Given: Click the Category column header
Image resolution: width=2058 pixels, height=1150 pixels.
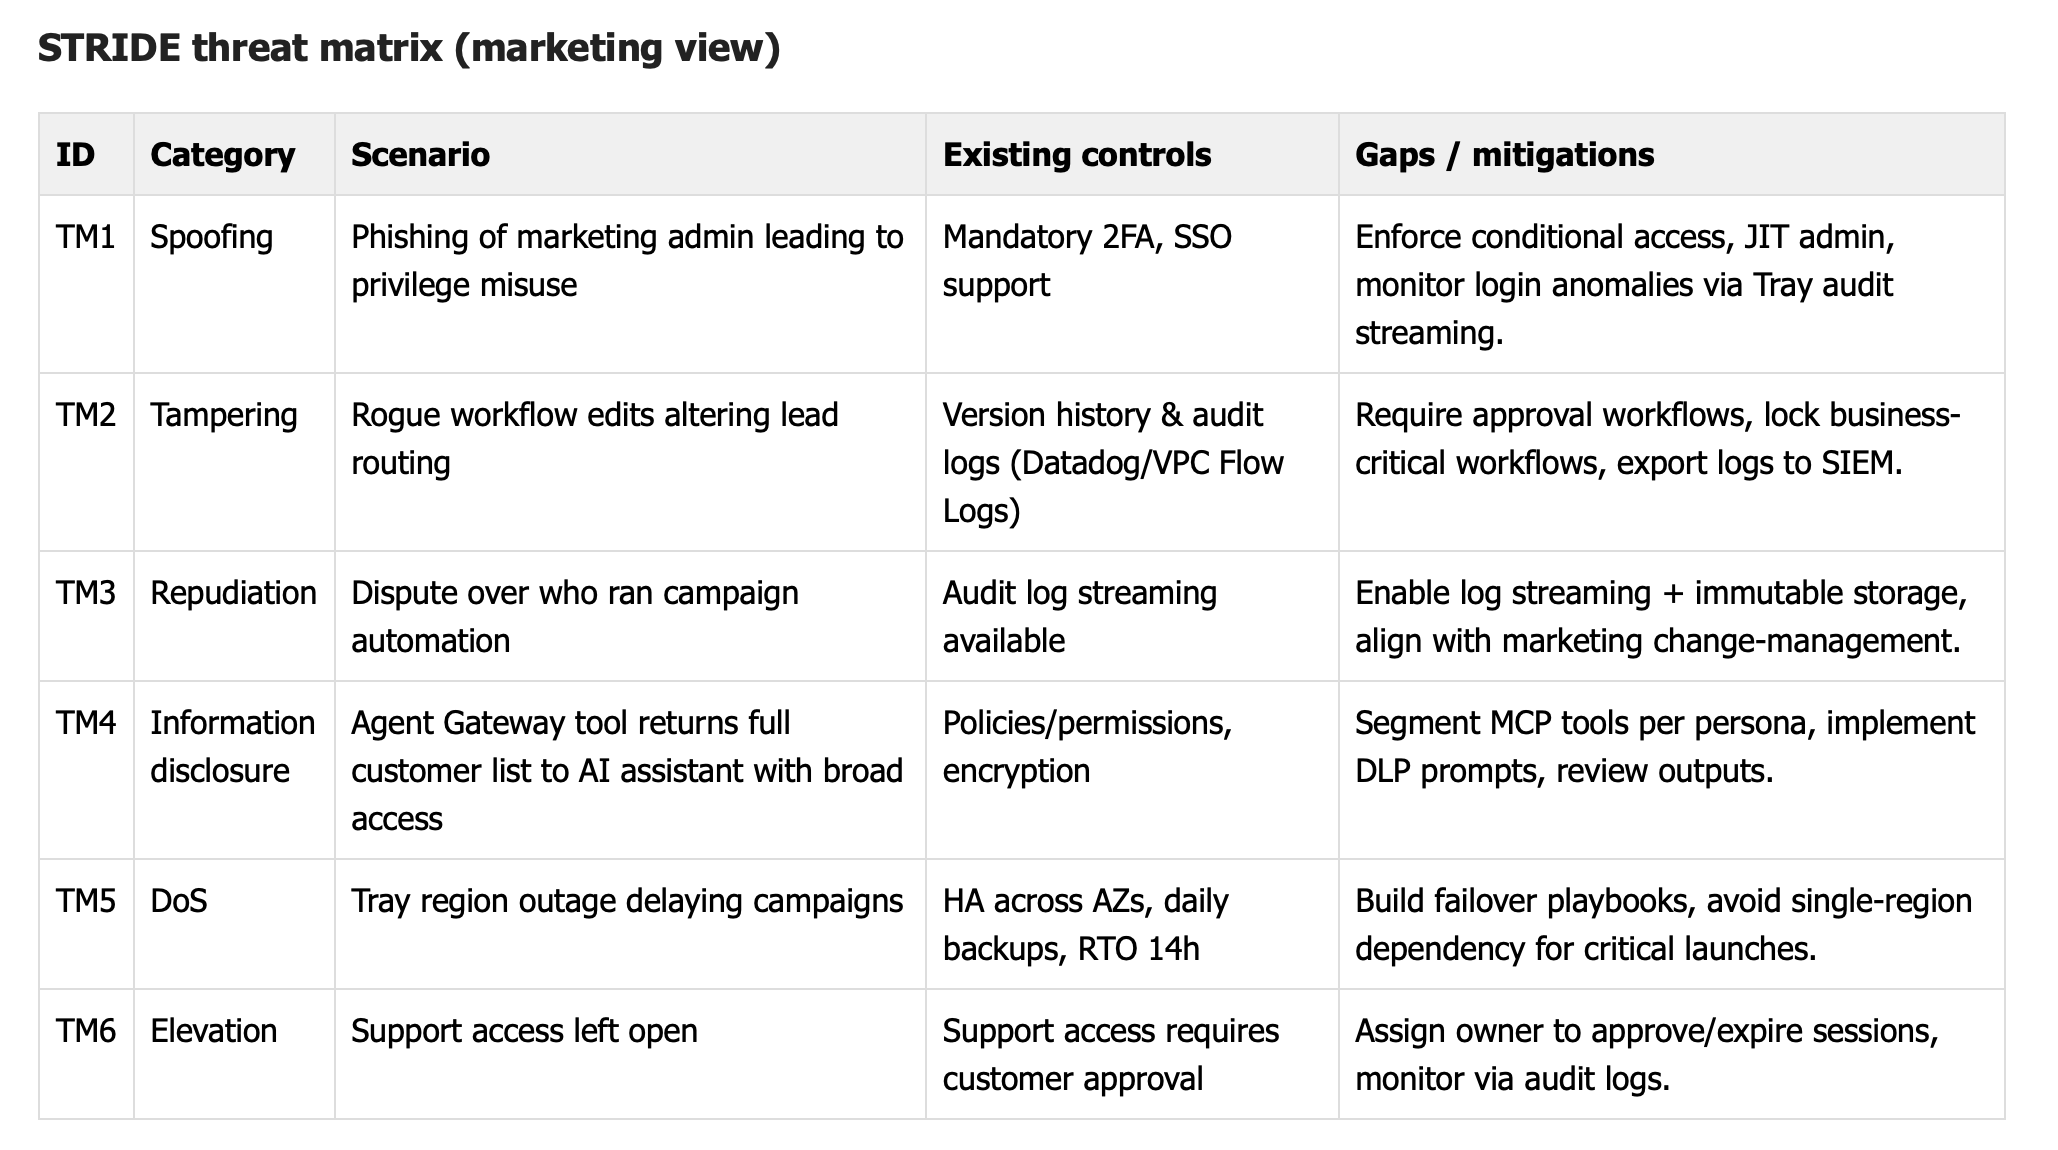Looking at the screenshot, I should [222, 155].
